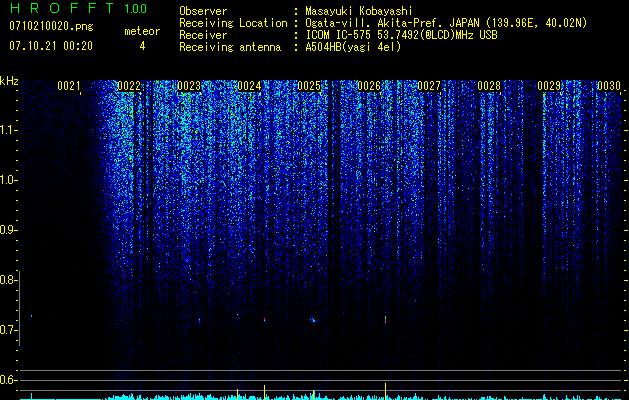The height and width of the screenshot is (400, 629).
Task: Click the red meteor echo near 0026
Action: (x=386, y=319)
